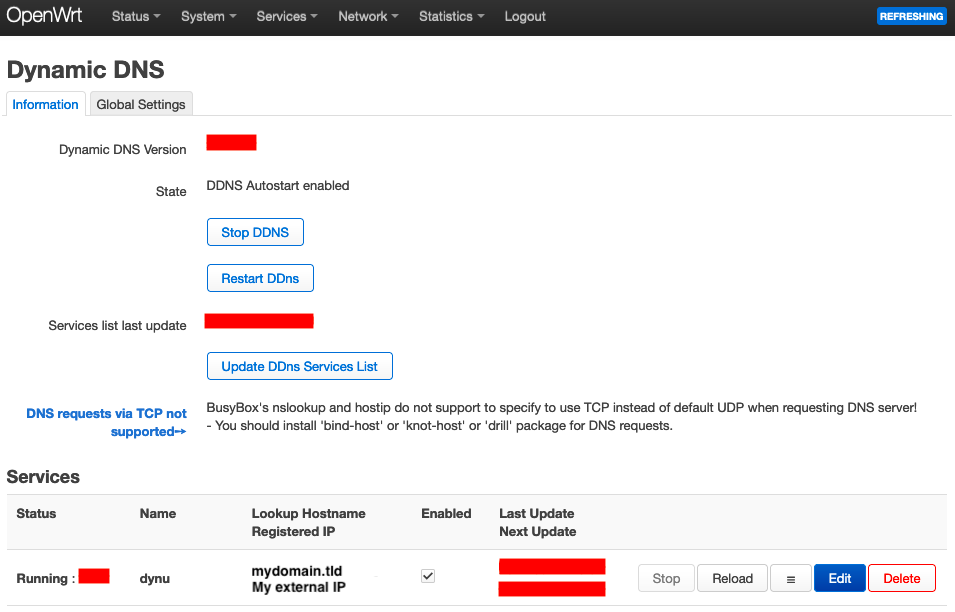This screenshot has width=955, height=612.
Task: Switch to the Global Settings tab
Action: [141, 104]
